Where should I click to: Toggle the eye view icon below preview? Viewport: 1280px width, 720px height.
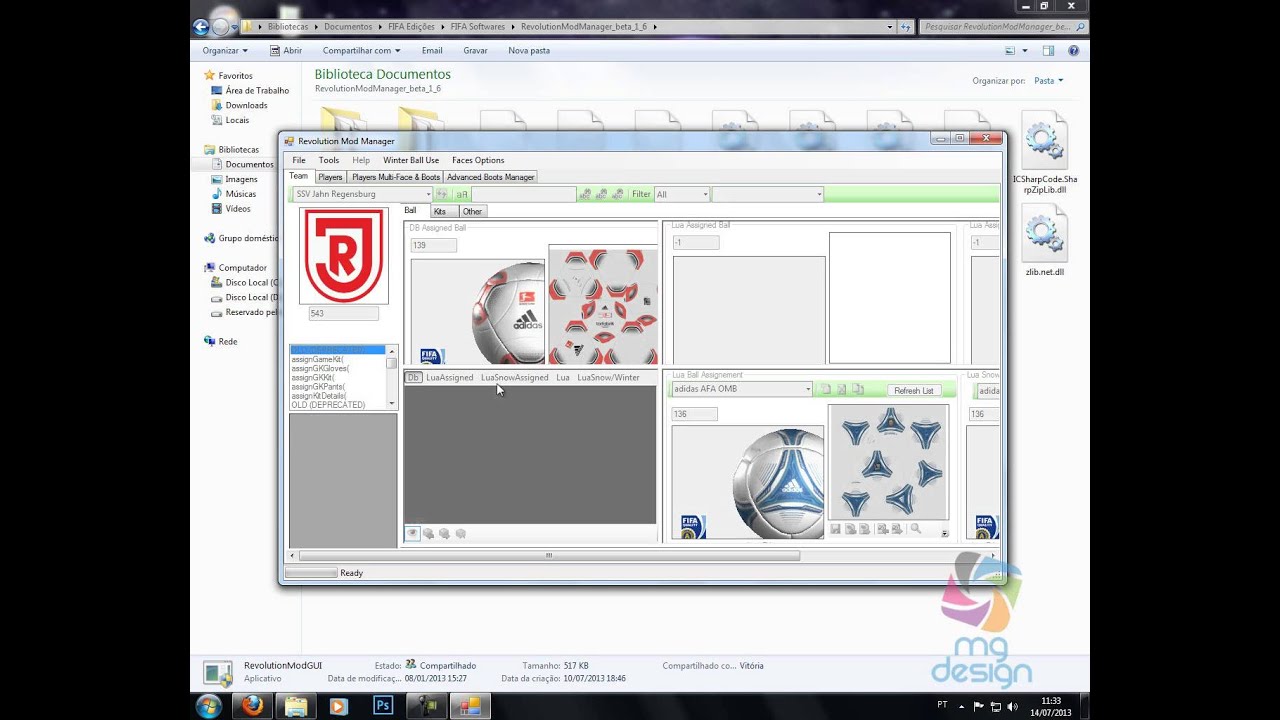(412, 534)
